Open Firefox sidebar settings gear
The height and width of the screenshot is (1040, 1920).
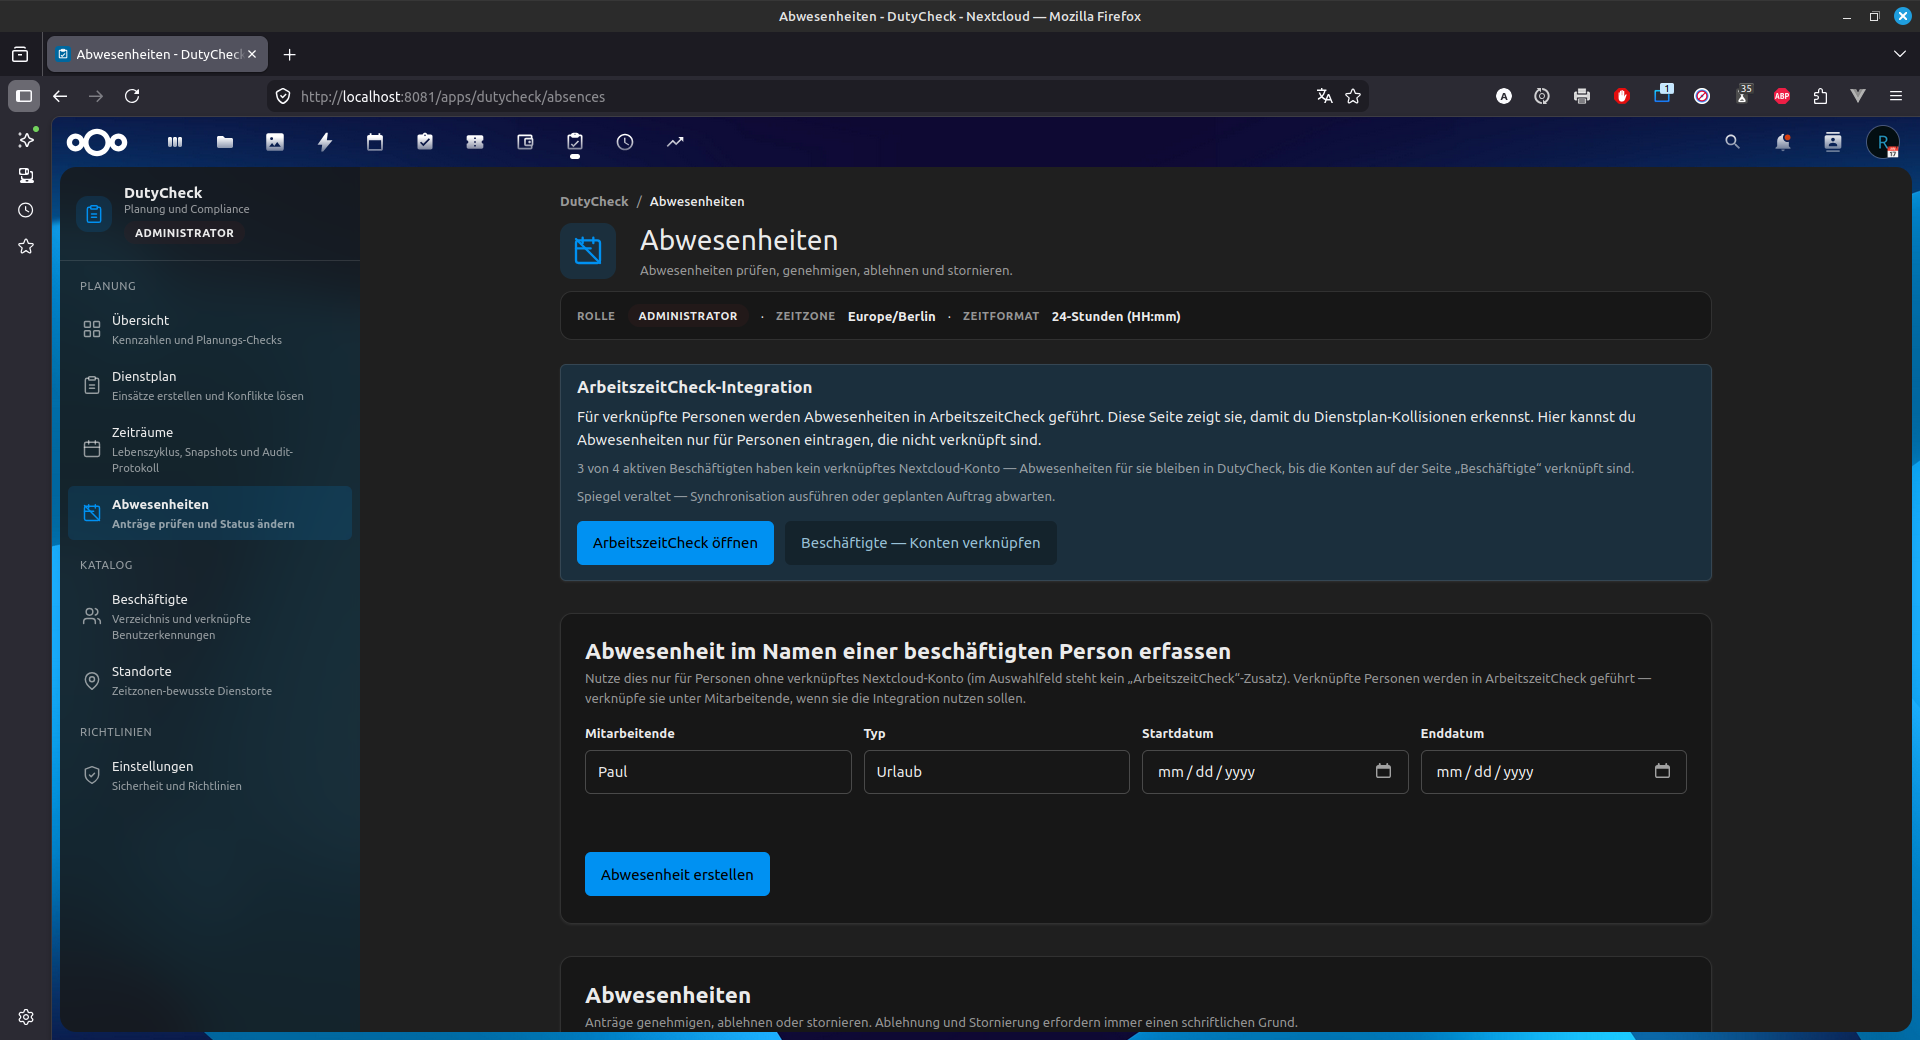(26, 1017)
